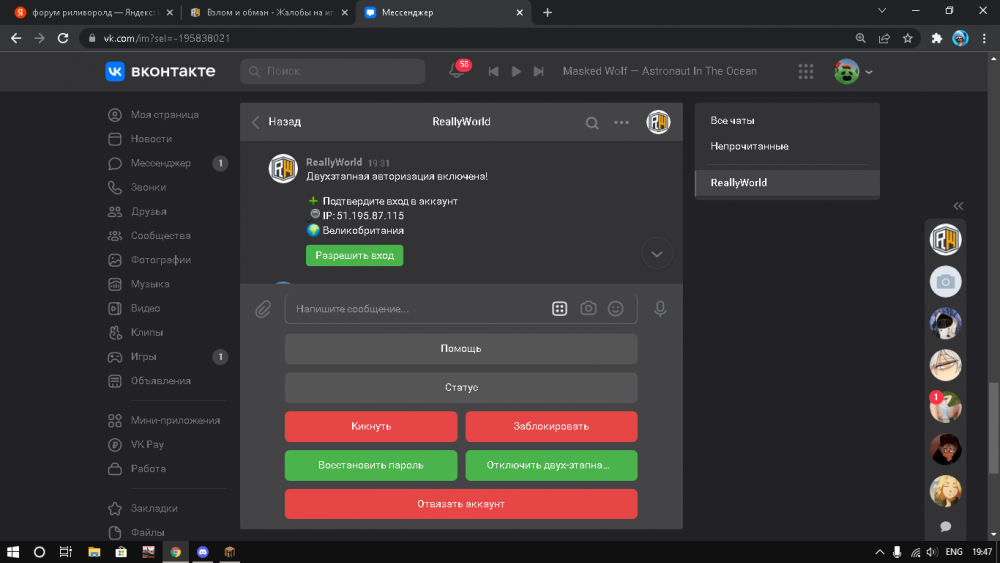Record a voice message with microphone icon
Viewport: 1000px width, 563px height.
point(660,309)
